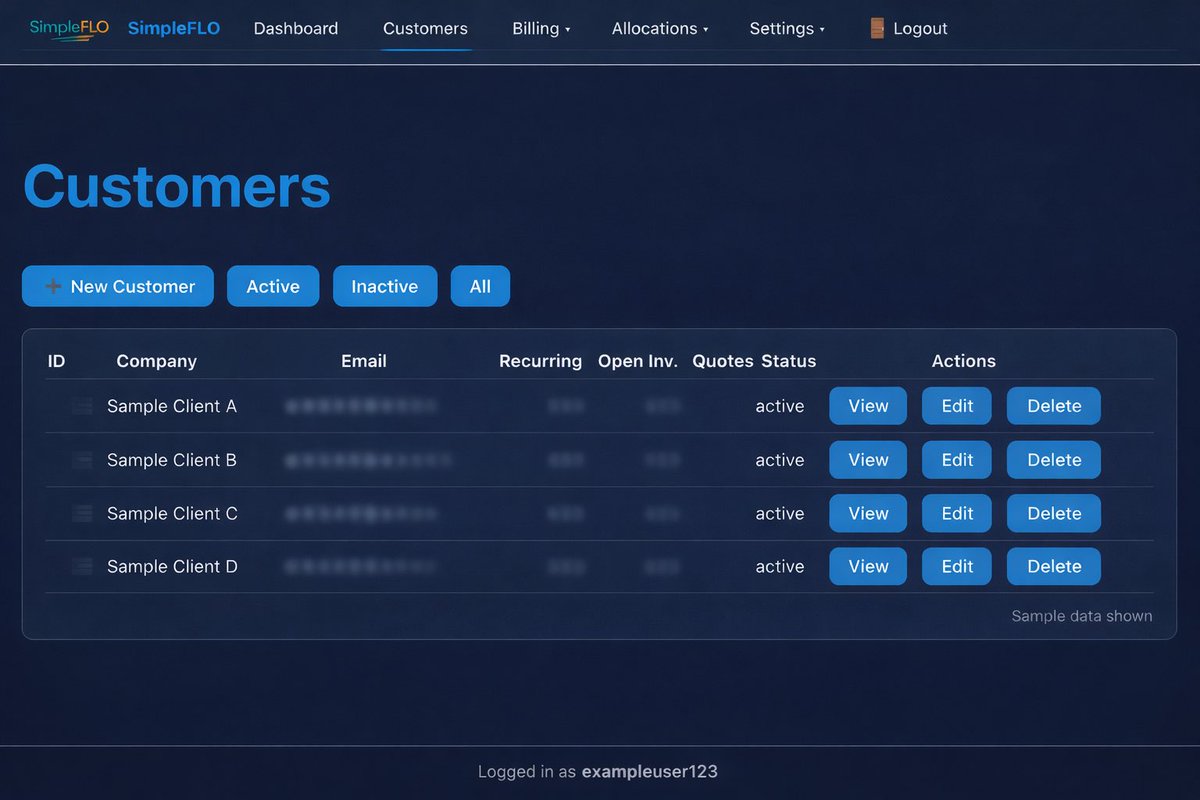Viewport: 1200px width, 800px height.
Task: Click the "Sample Client A" company name
Action: click(172, 406)
